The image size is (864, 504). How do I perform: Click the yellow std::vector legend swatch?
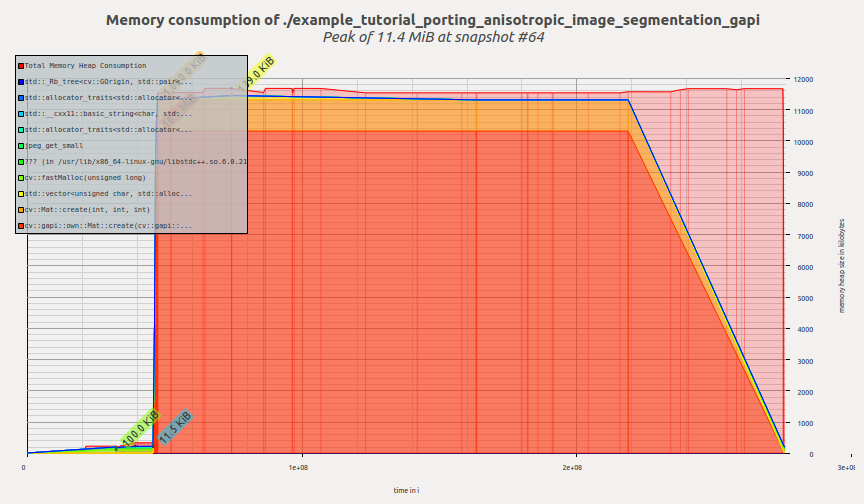[x=21, y=194]
